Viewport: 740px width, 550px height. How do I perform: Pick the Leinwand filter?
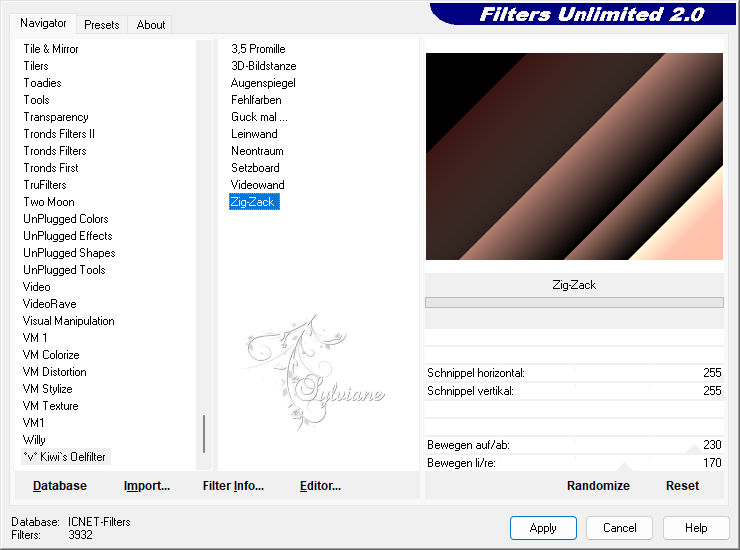pos(254,134)
